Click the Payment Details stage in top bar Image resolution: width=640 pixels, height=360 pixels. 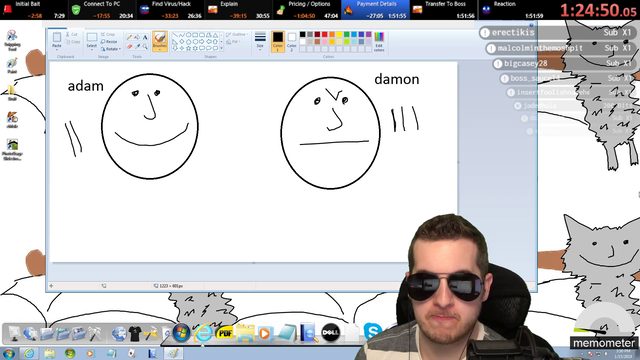[x=375, y=10]
